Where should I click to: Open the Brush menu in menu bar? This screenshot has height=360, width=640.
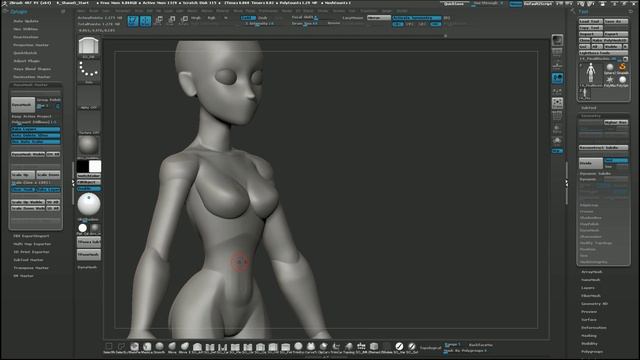pyautogui.click(x=94, y=11)
